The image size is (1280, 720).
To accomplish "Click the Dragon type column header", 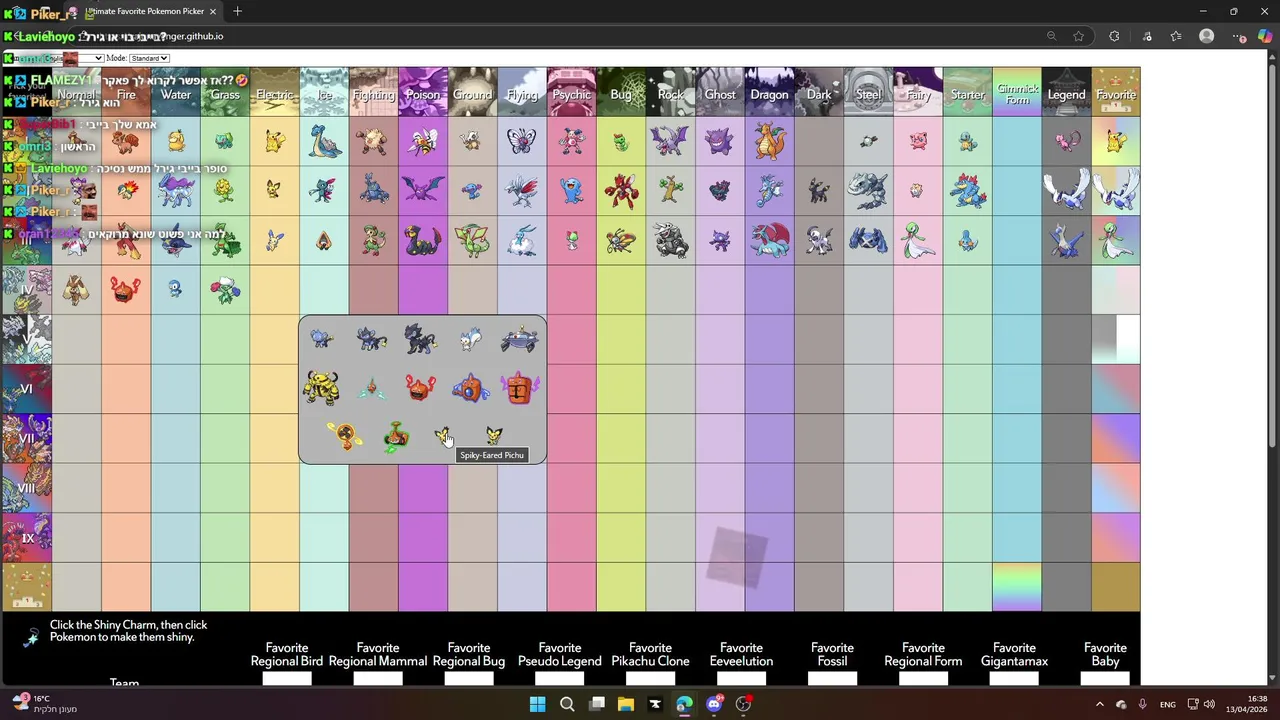I will [769, 91].
